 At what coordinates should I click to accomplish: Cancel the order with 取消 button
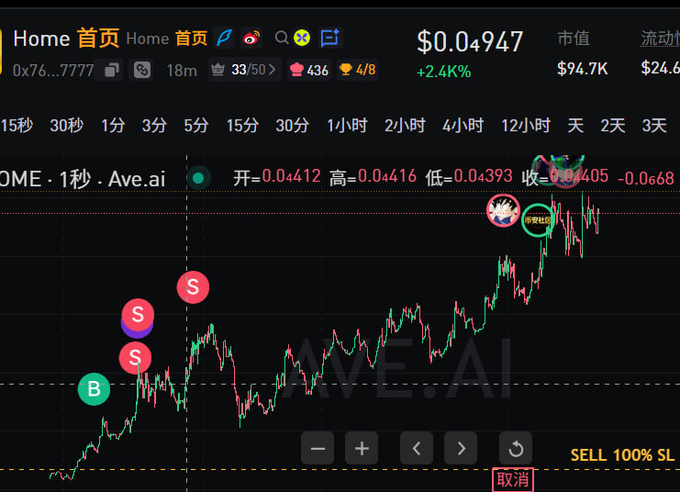pyautogui.click(x=513, y=479)
